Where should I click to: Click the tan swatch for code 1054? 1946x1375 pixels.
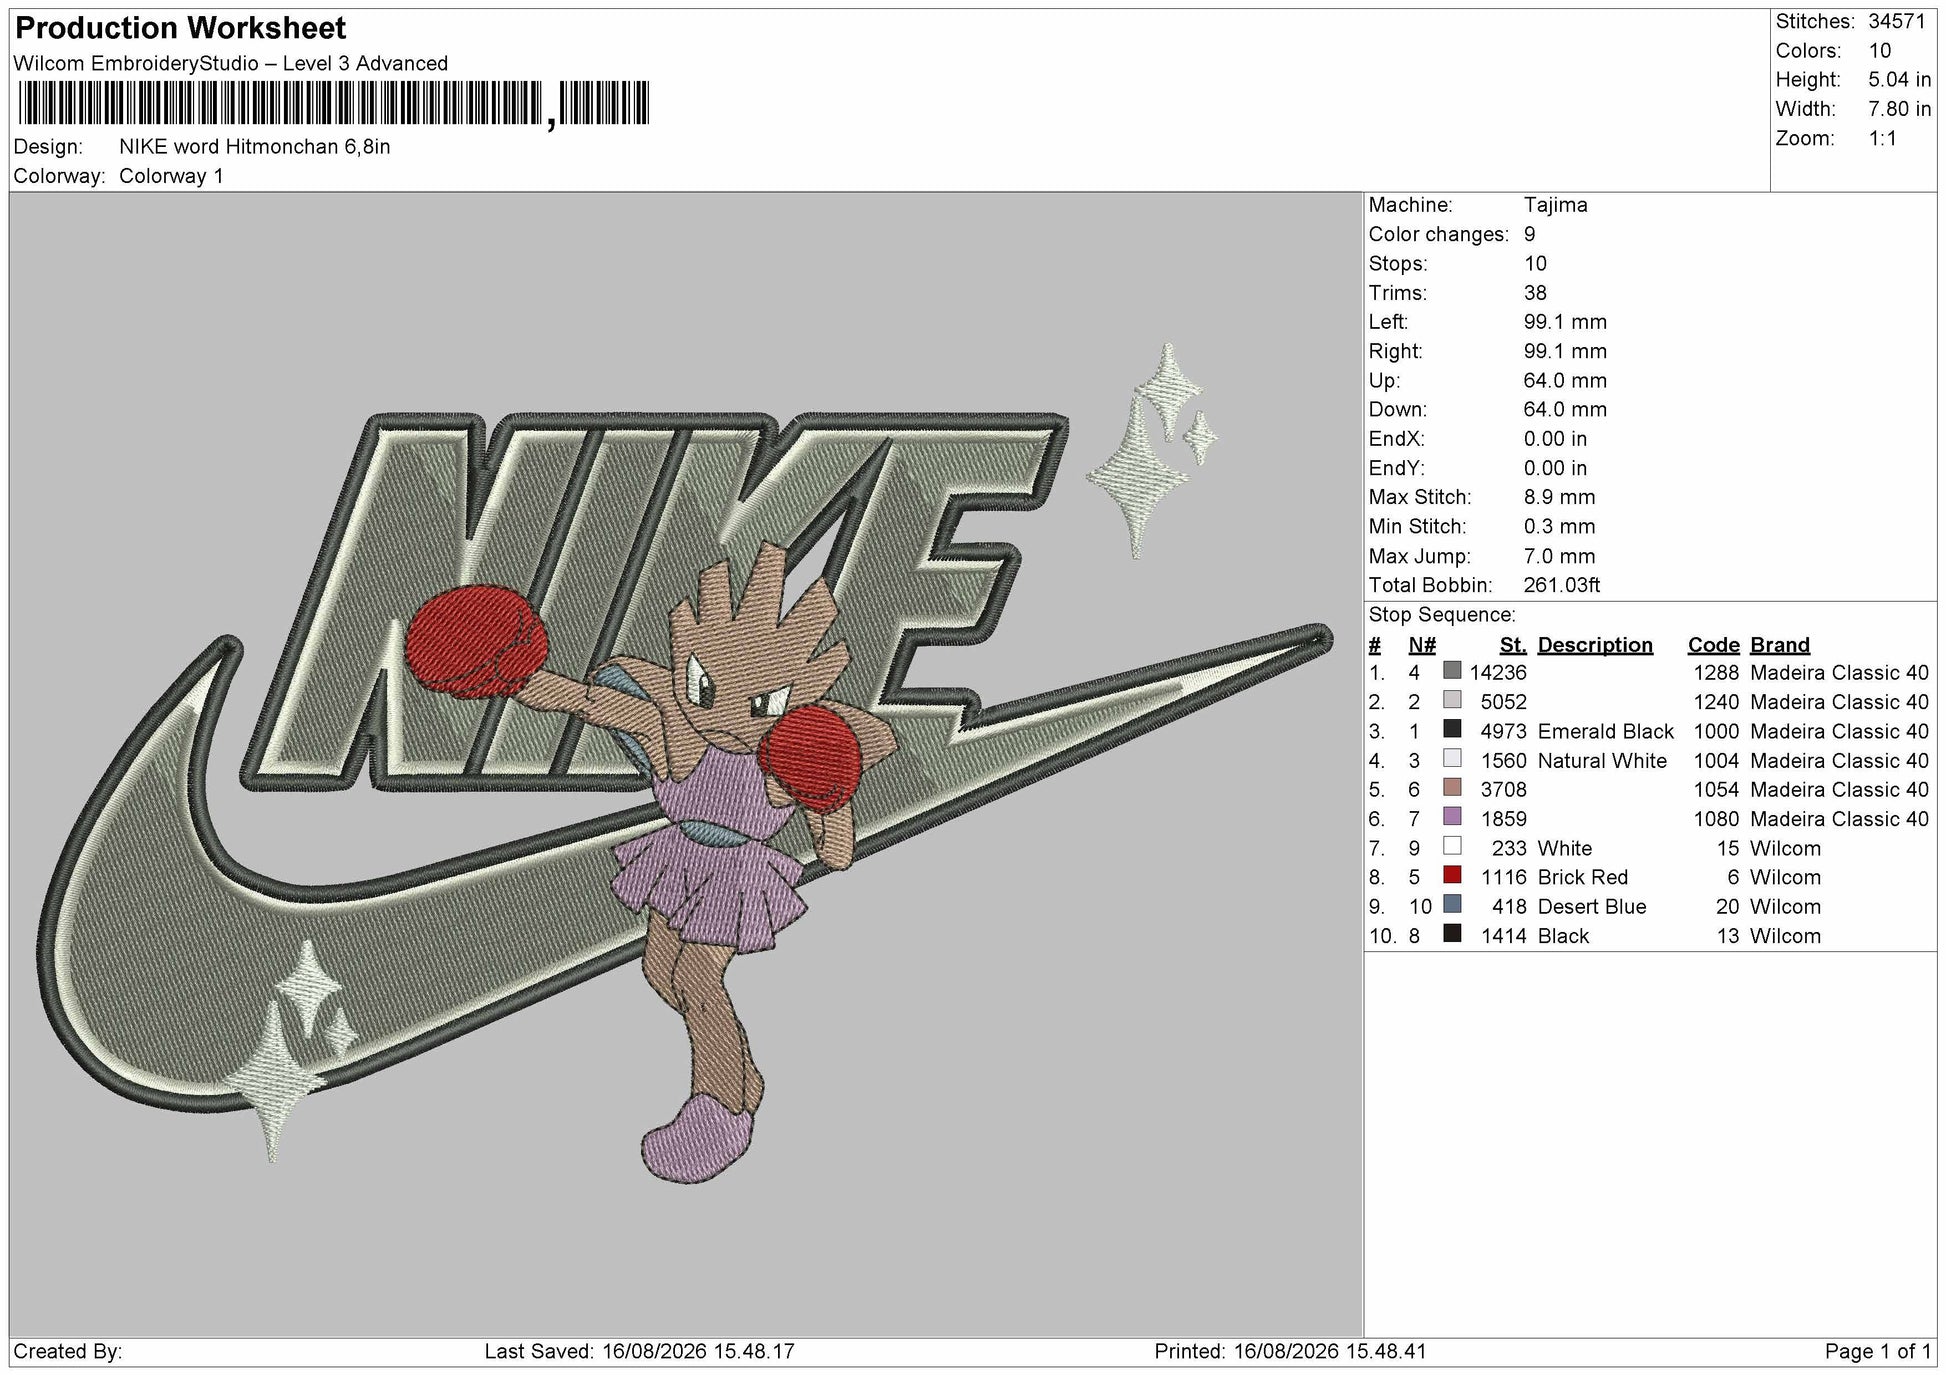click(1452, 788)
